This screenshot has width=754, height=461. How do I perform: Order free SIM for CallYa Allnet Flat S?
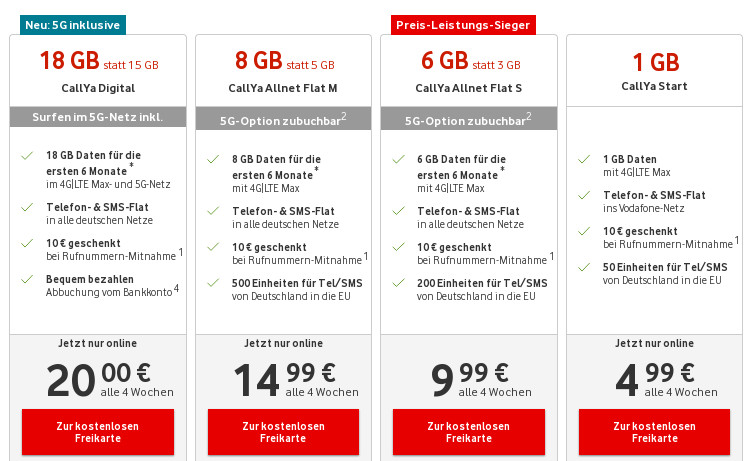pyautogui.click(x=469, y=432)
